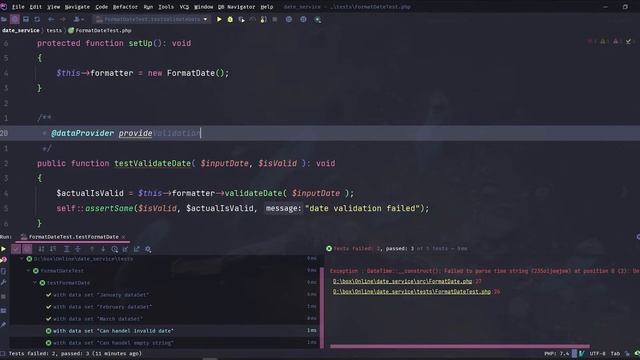Screen dimensions: 640x360
Task: Click the Back navigation arrow
Action: [51, 19]
